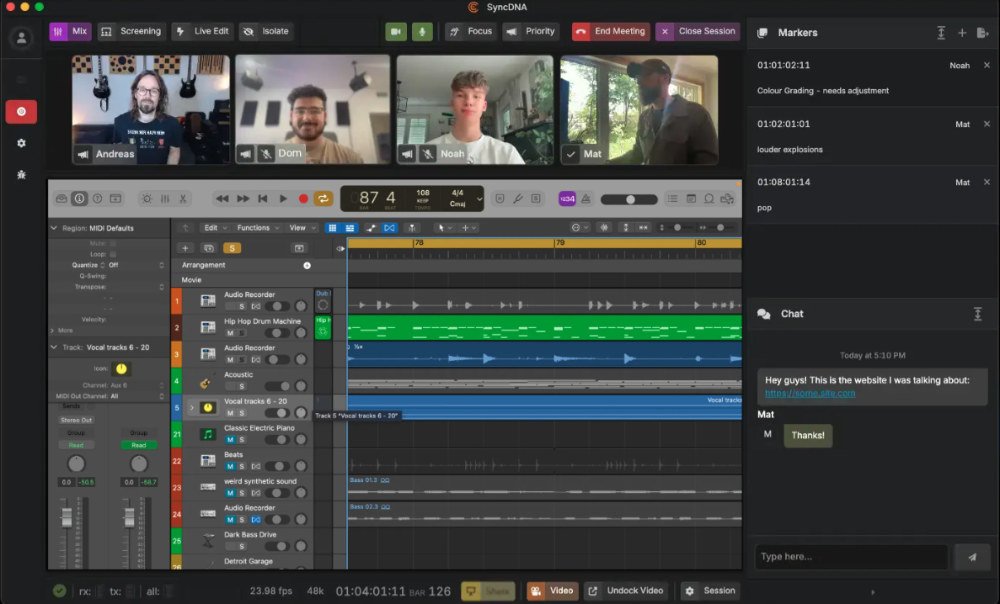Collapse the Track Vocal tracks section
This screenshot has width=1000, height=604.
54,347
